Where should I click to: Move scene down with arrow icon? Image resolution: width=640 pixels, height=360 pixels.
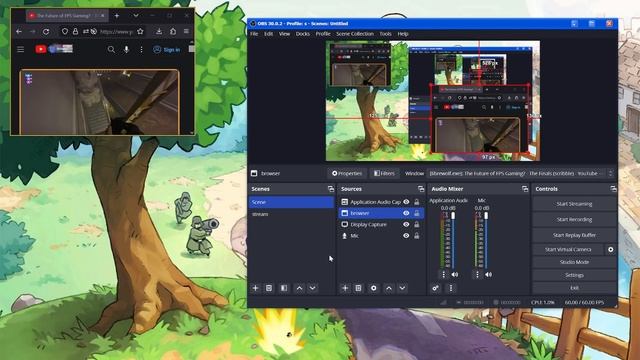click(x=313, y=288)
